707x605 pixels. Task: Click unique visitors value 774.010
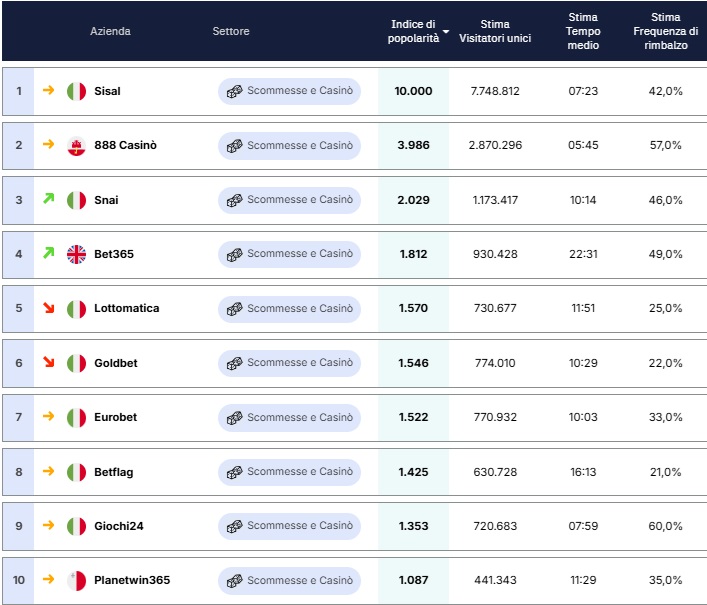pyautogui.click(x=495, y=363)
